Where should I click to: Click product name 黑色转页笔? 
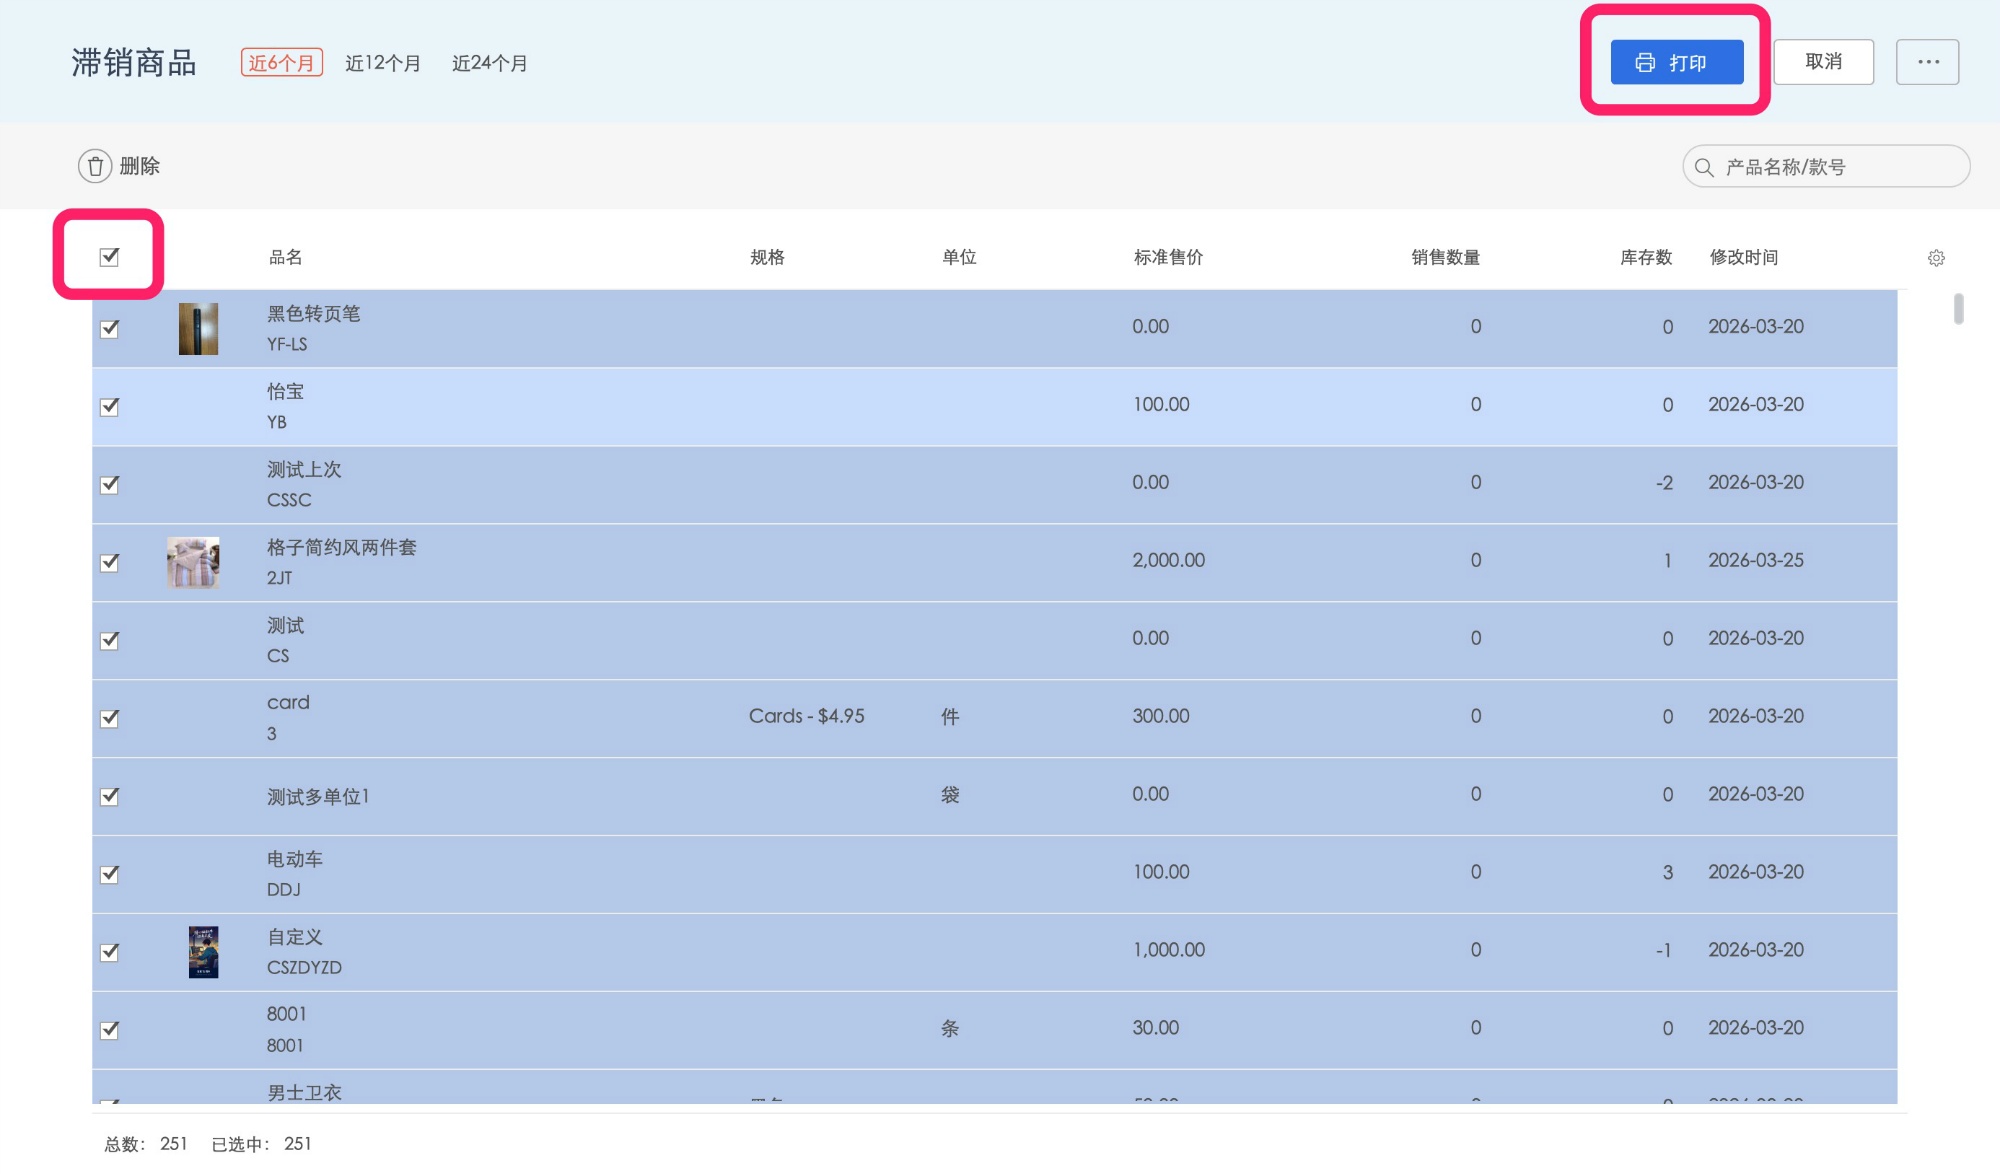click(x=314, y=314)
